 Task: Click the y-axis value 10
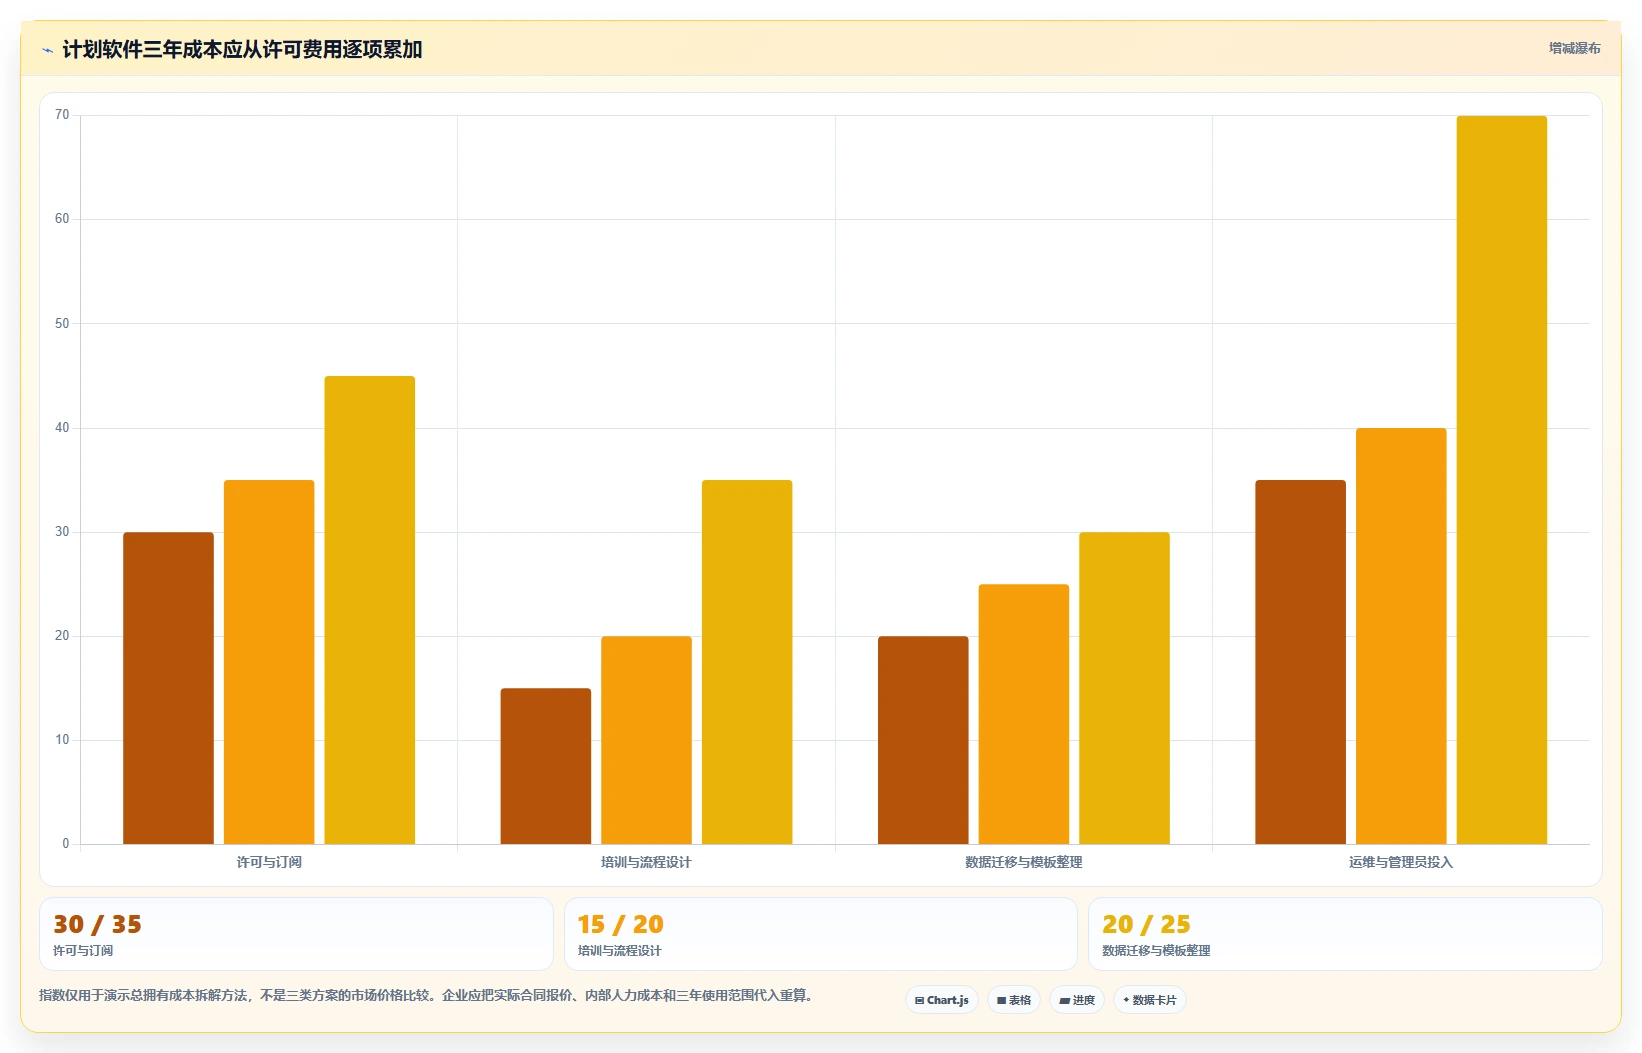62,740
